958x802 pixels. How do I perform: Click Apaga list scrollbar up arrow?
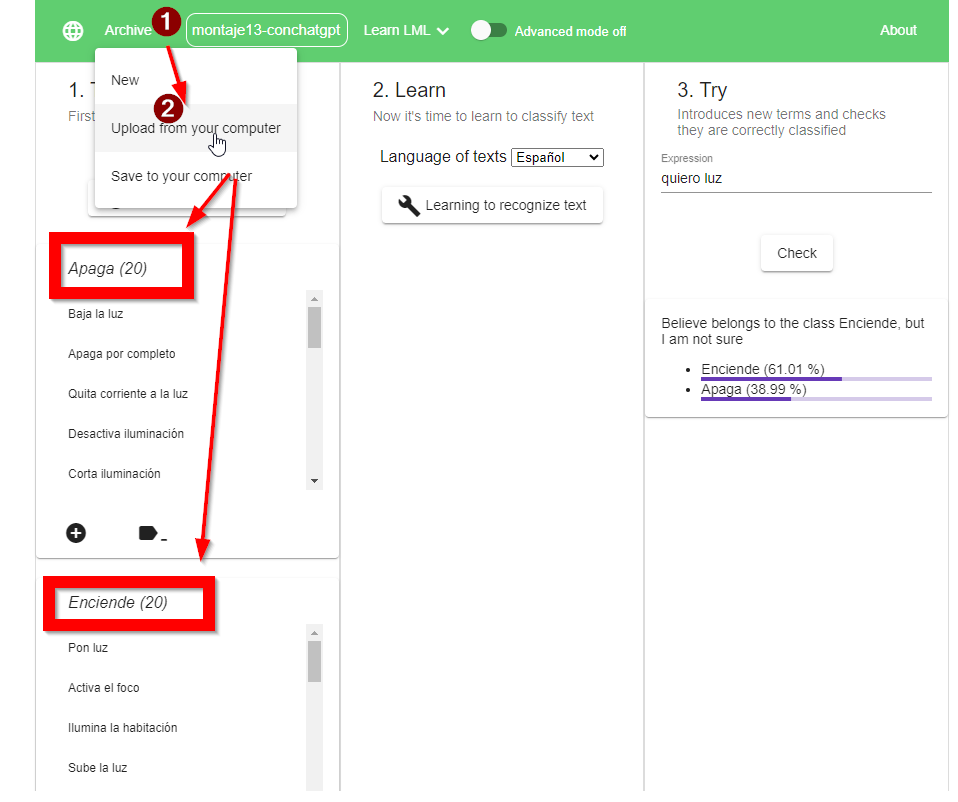tap(315, 299)
